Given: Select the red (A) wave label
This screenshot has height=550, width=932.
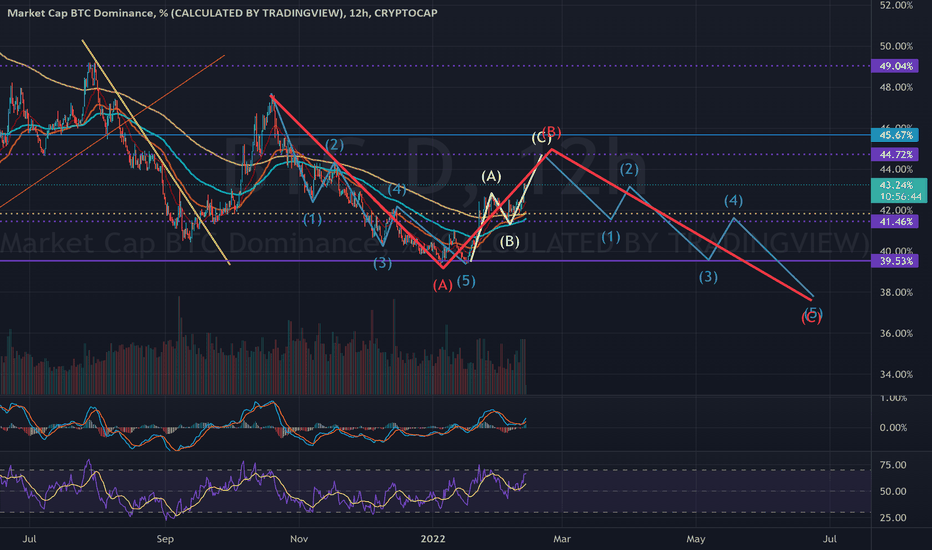Looking at the screenshot, I should coord(442,285).
